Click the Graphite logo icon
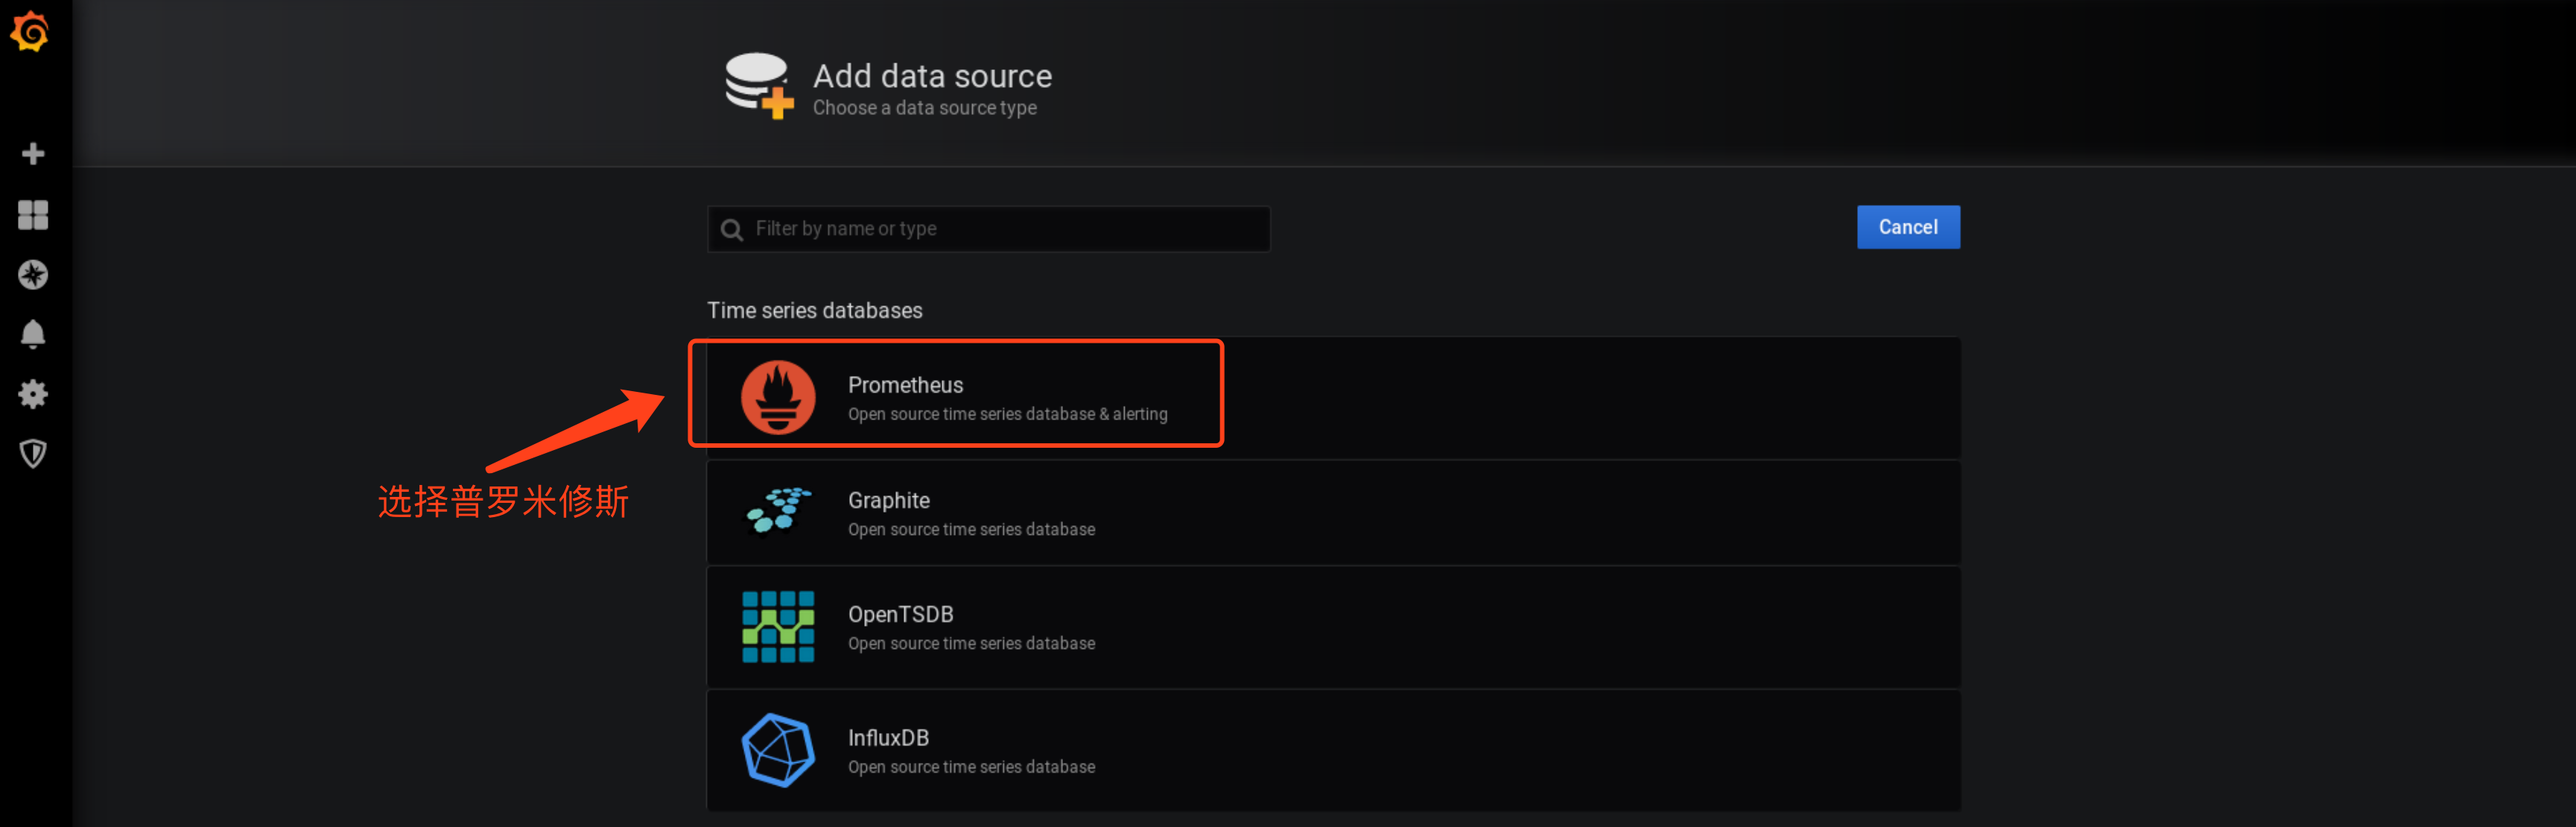Viewport: 2576px width, 827px height. [x=778, y=511]
